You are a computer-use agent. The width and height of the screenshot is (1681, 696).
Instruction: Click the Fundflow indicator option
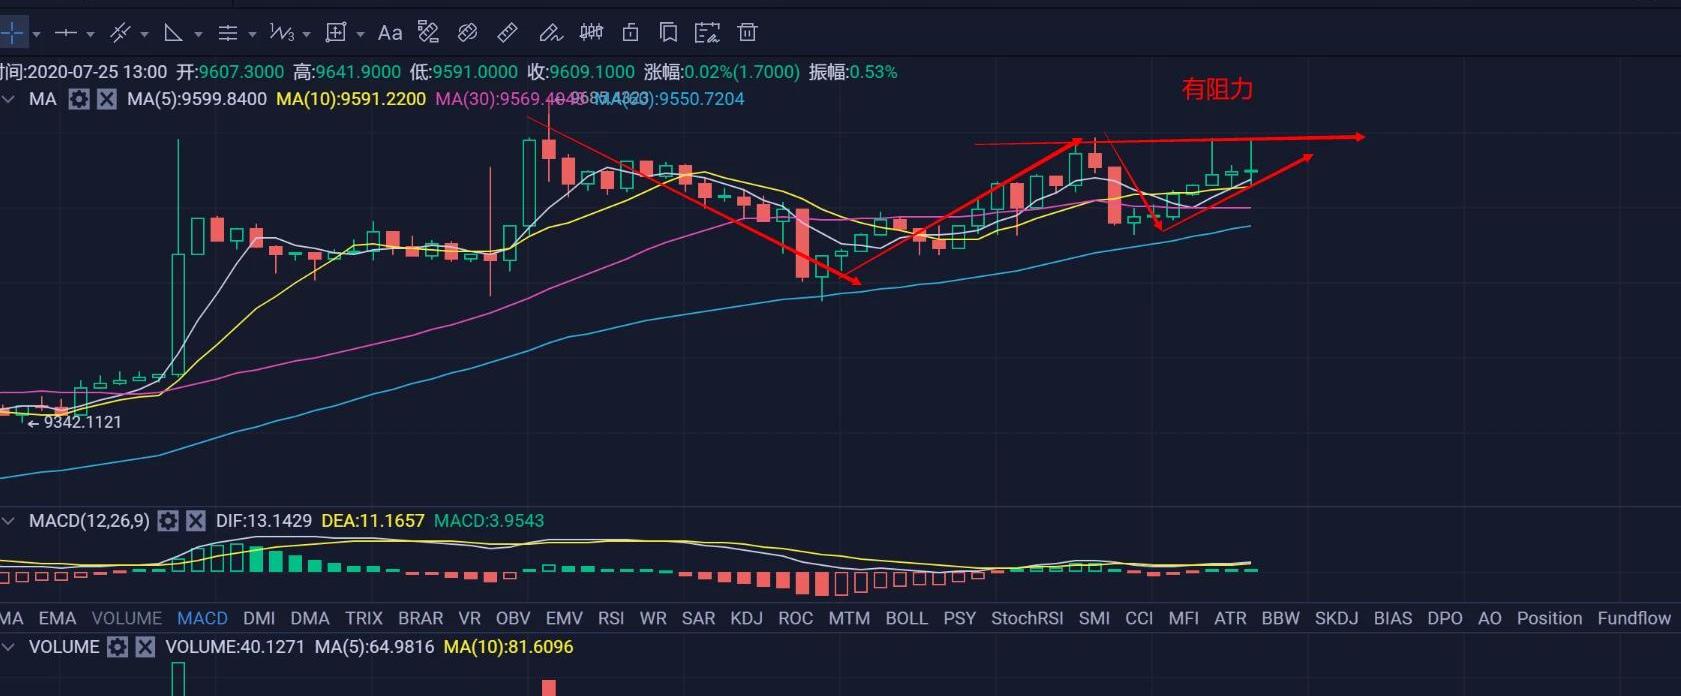coord(1633,618)
